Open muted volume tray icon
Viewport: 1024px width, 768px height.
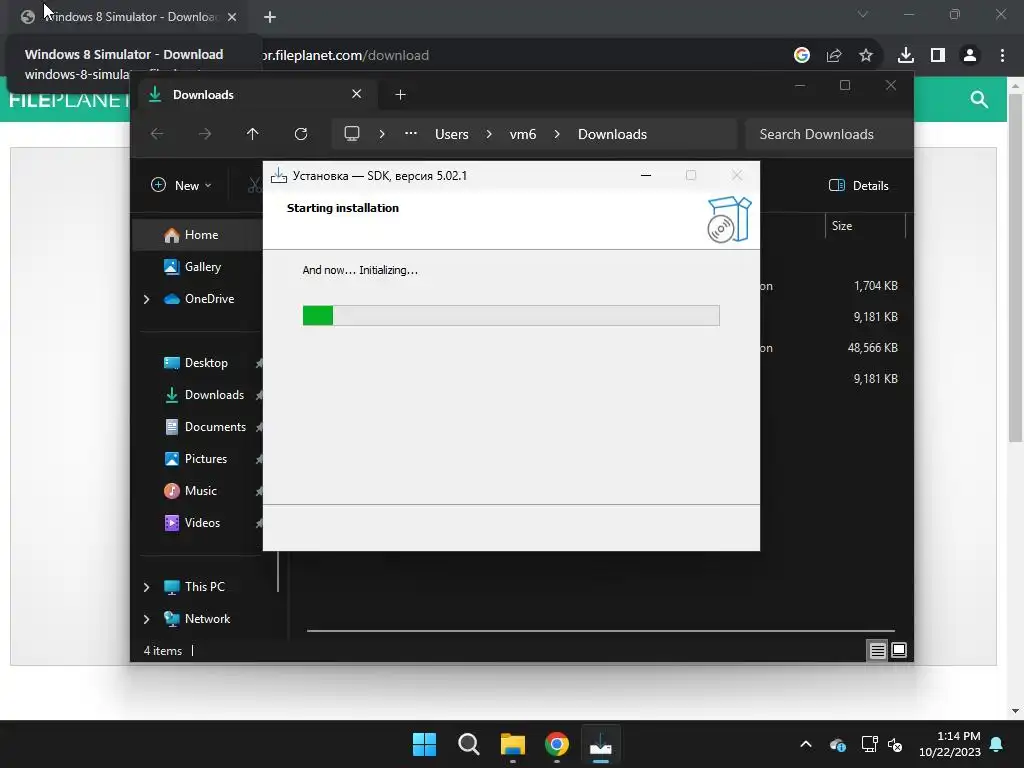(895, 744)
